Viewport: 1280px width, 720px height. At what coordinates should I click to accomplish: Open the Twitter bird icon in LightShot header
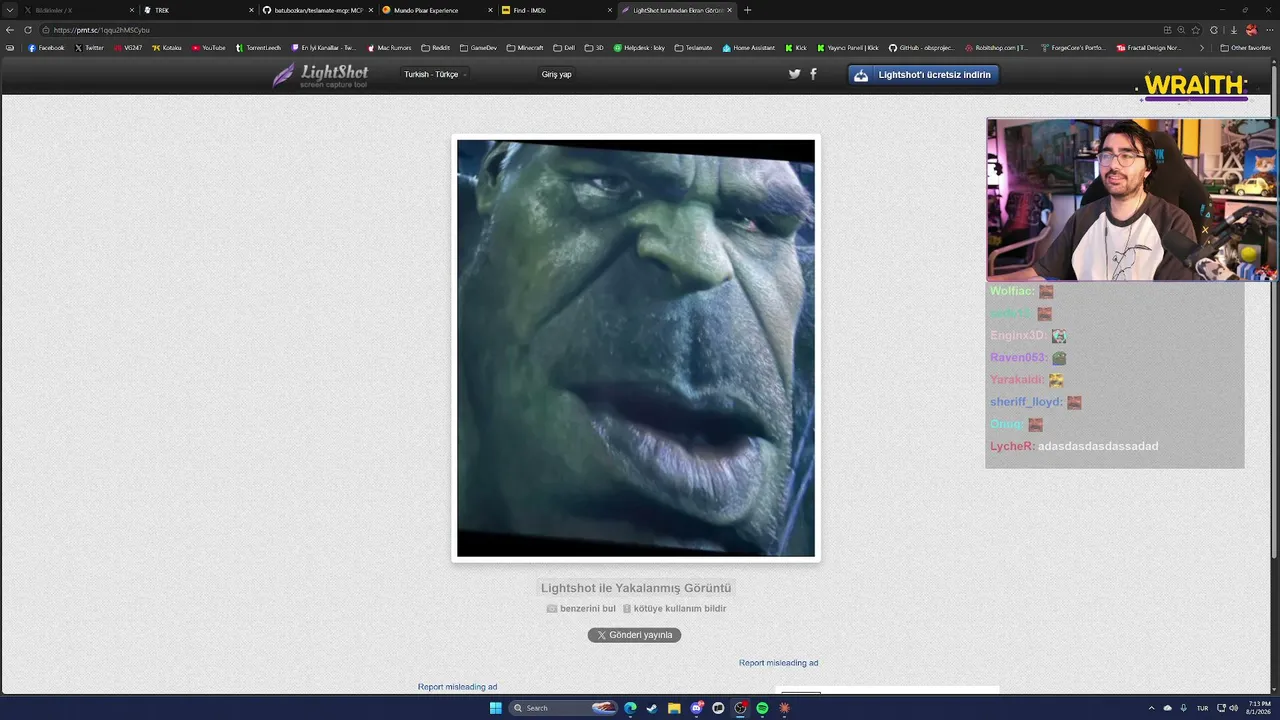click(794, 74)
